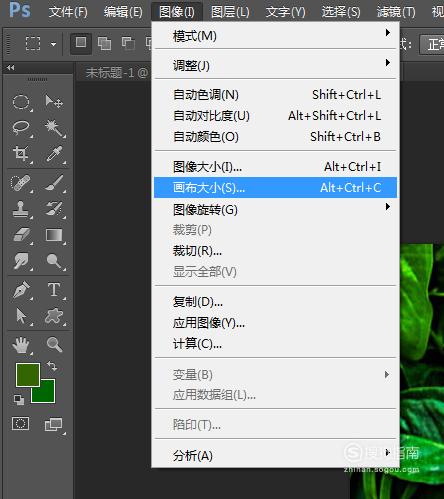This screenshot has height=499, width=444.
Task: Select the Horizontal Type tool
Action: pyautogui.click(x=55, y=289)
